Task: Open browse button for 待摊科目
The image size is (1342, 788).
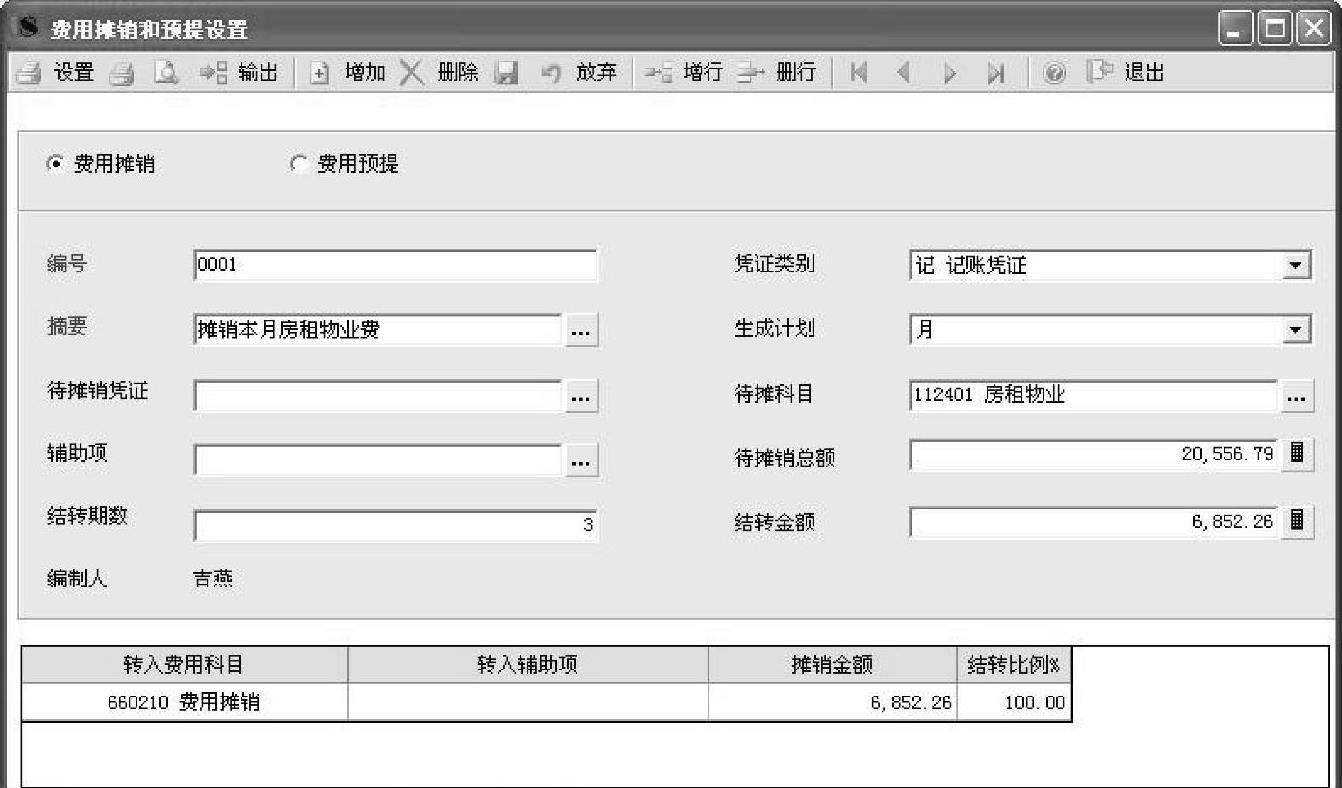Action: (x=1297, y=397)
